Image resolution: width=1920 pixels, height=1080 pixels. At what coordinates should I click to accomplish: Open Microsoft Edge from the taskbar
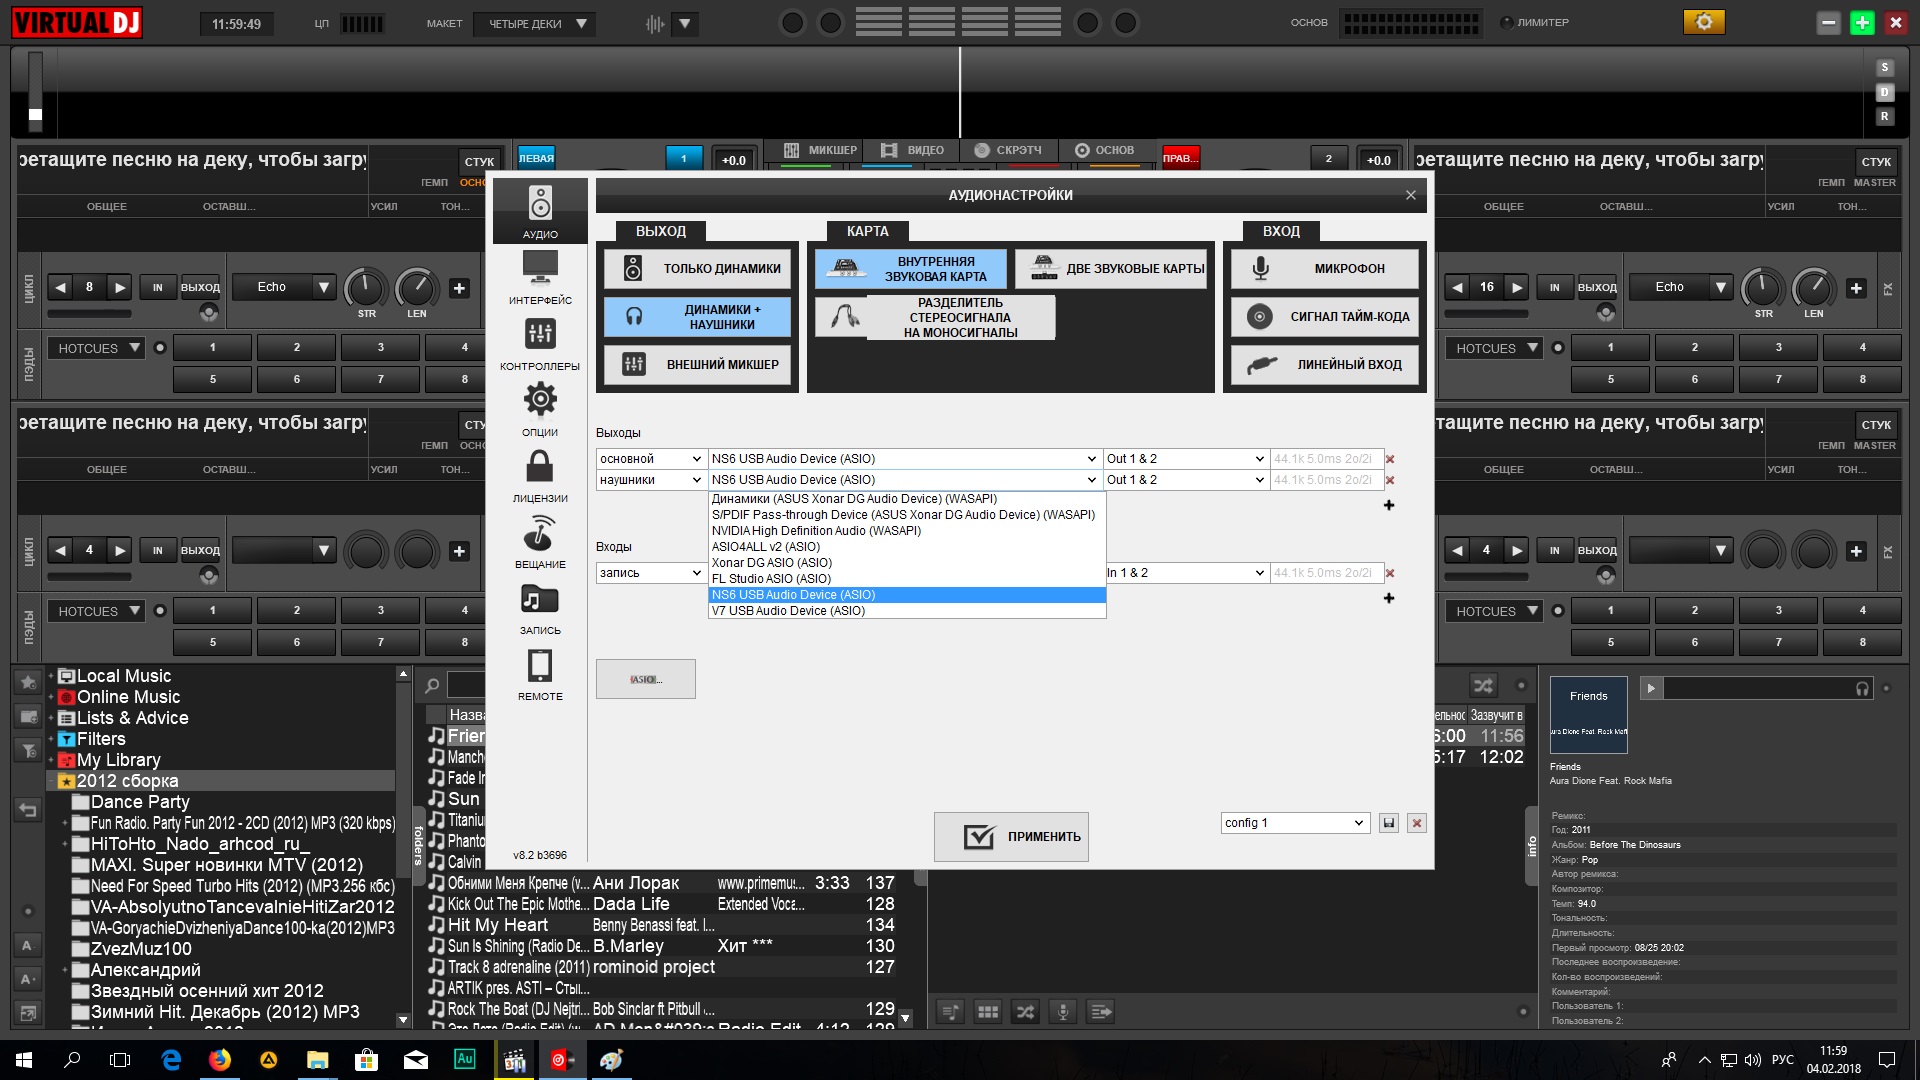coord(171,1060)
